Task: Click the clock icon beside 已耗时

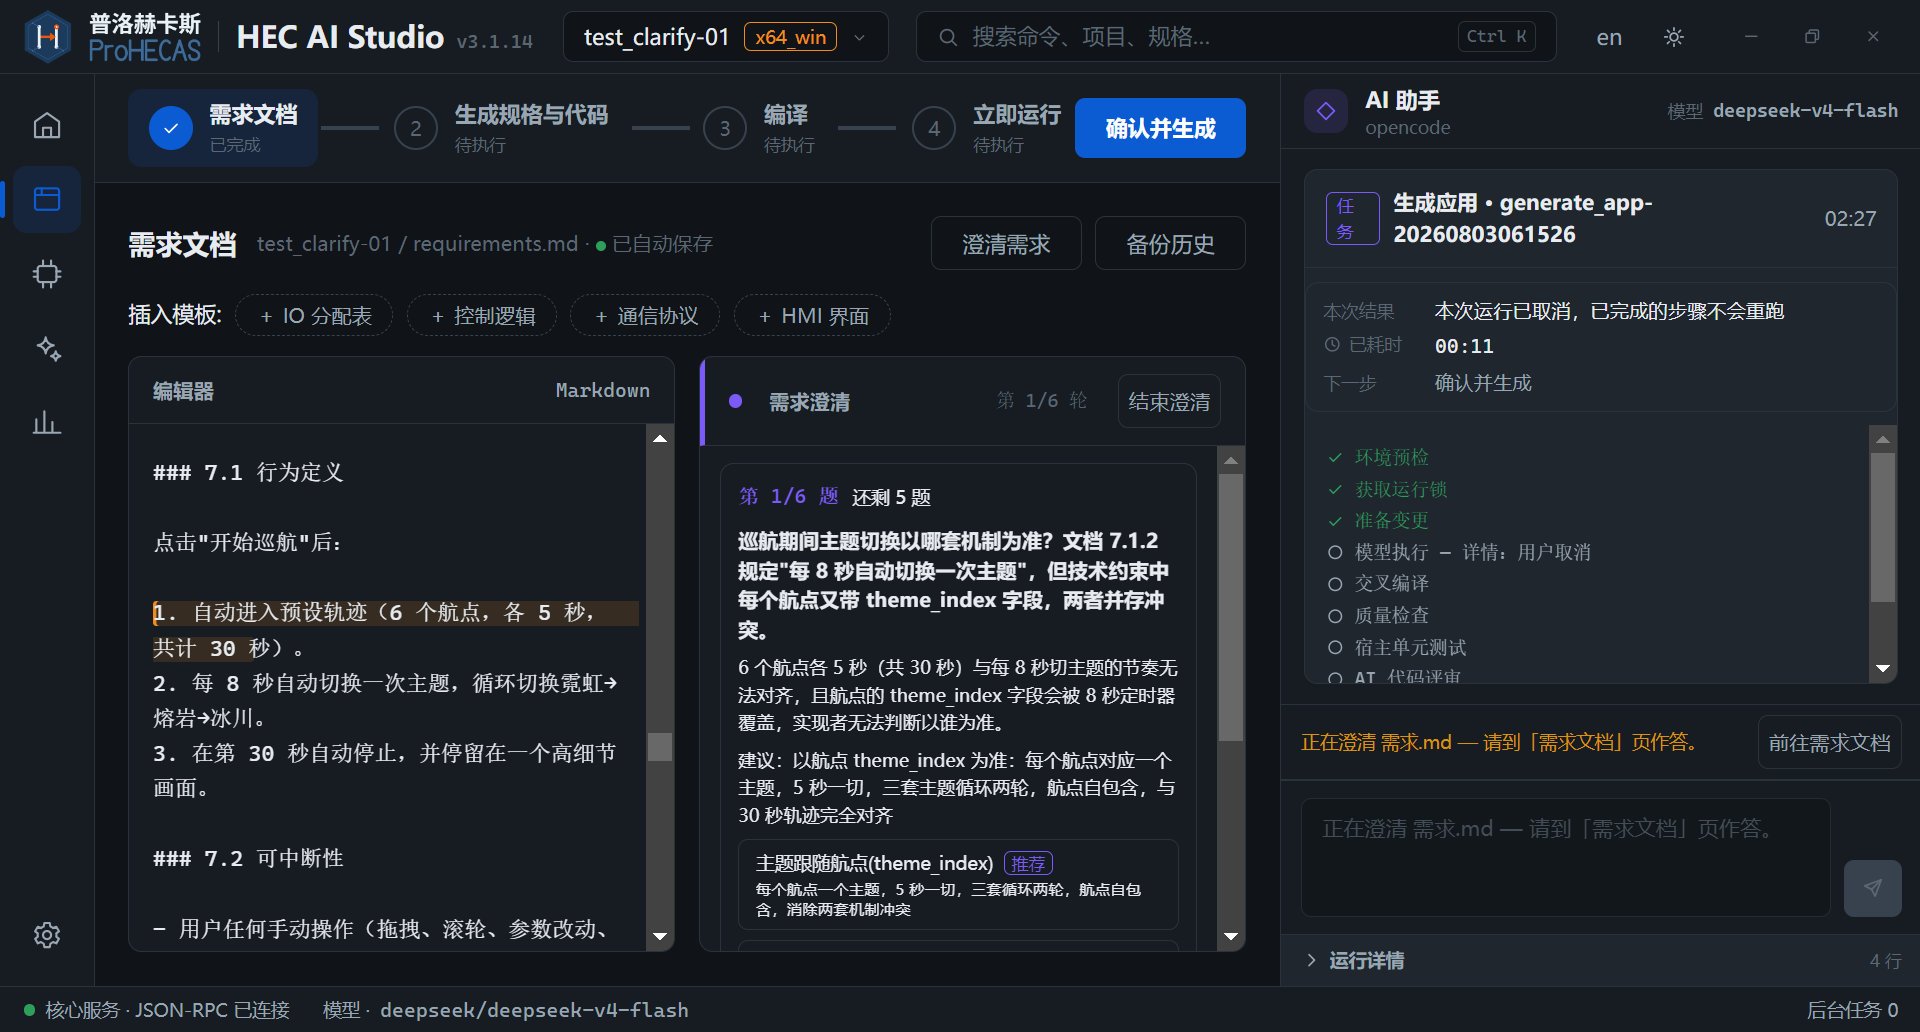Action: (1332, 345)
